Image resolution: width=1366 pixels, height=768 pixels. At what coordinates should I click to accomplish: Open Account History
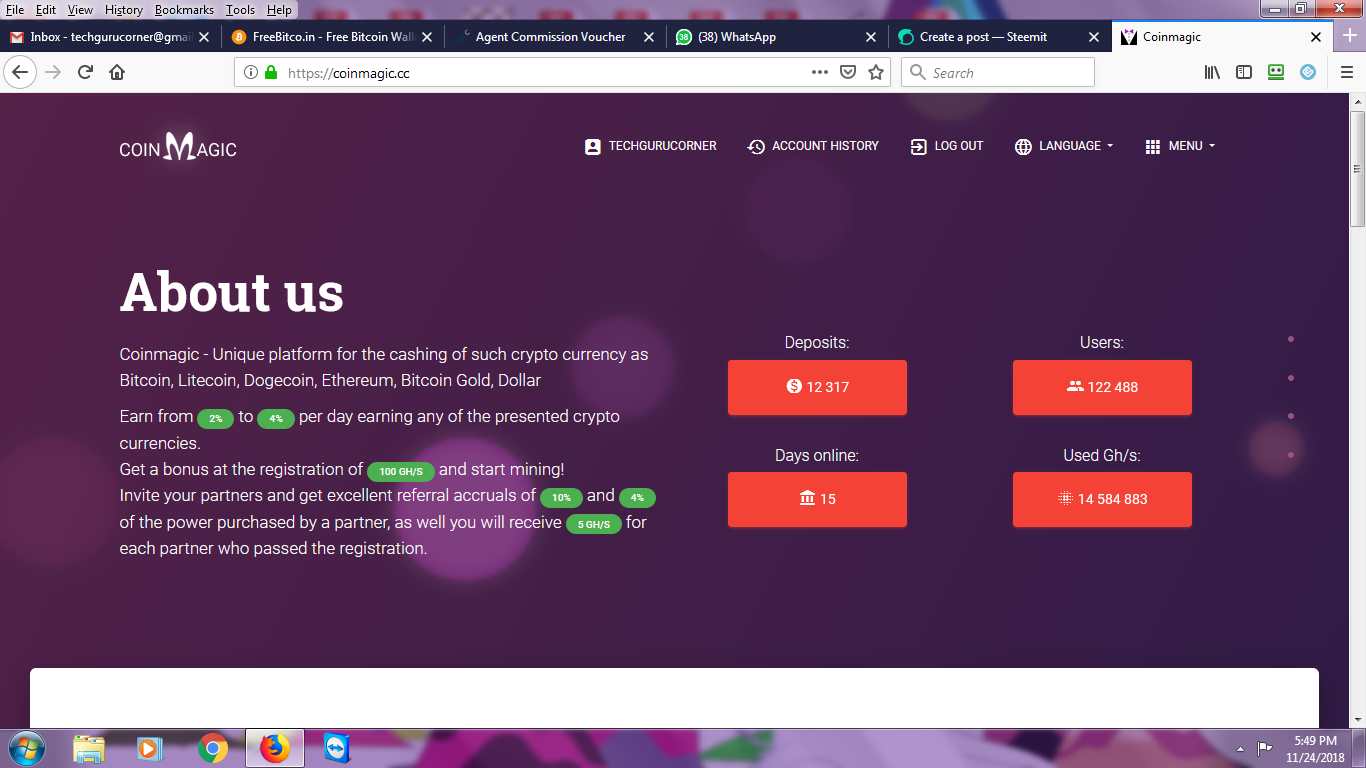(813, 146)
